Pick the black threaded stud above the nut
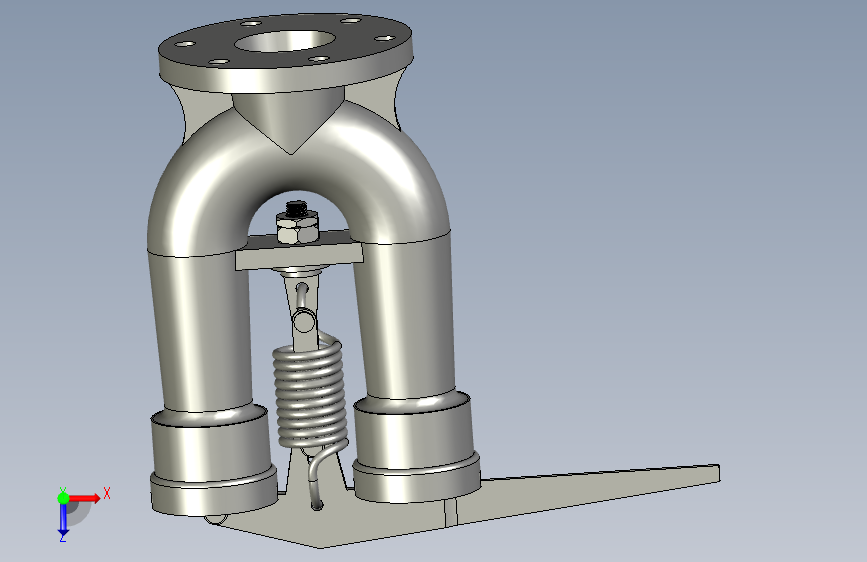This screenshot has height=562, width=867. 296,209
